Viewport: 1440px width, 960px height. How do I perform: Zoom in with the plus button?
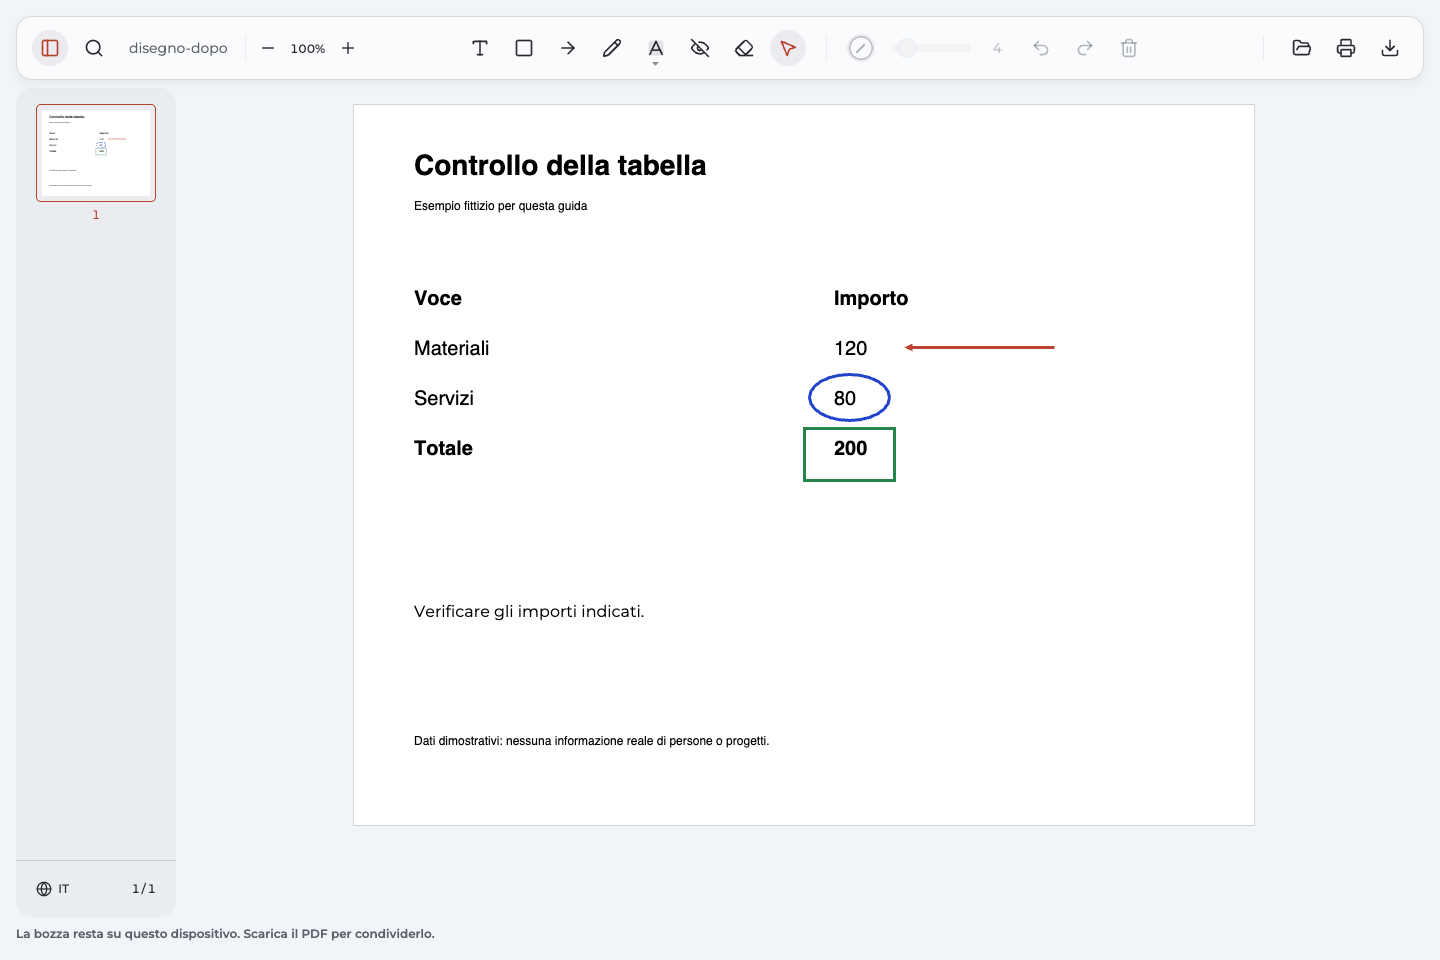(348, 48)
